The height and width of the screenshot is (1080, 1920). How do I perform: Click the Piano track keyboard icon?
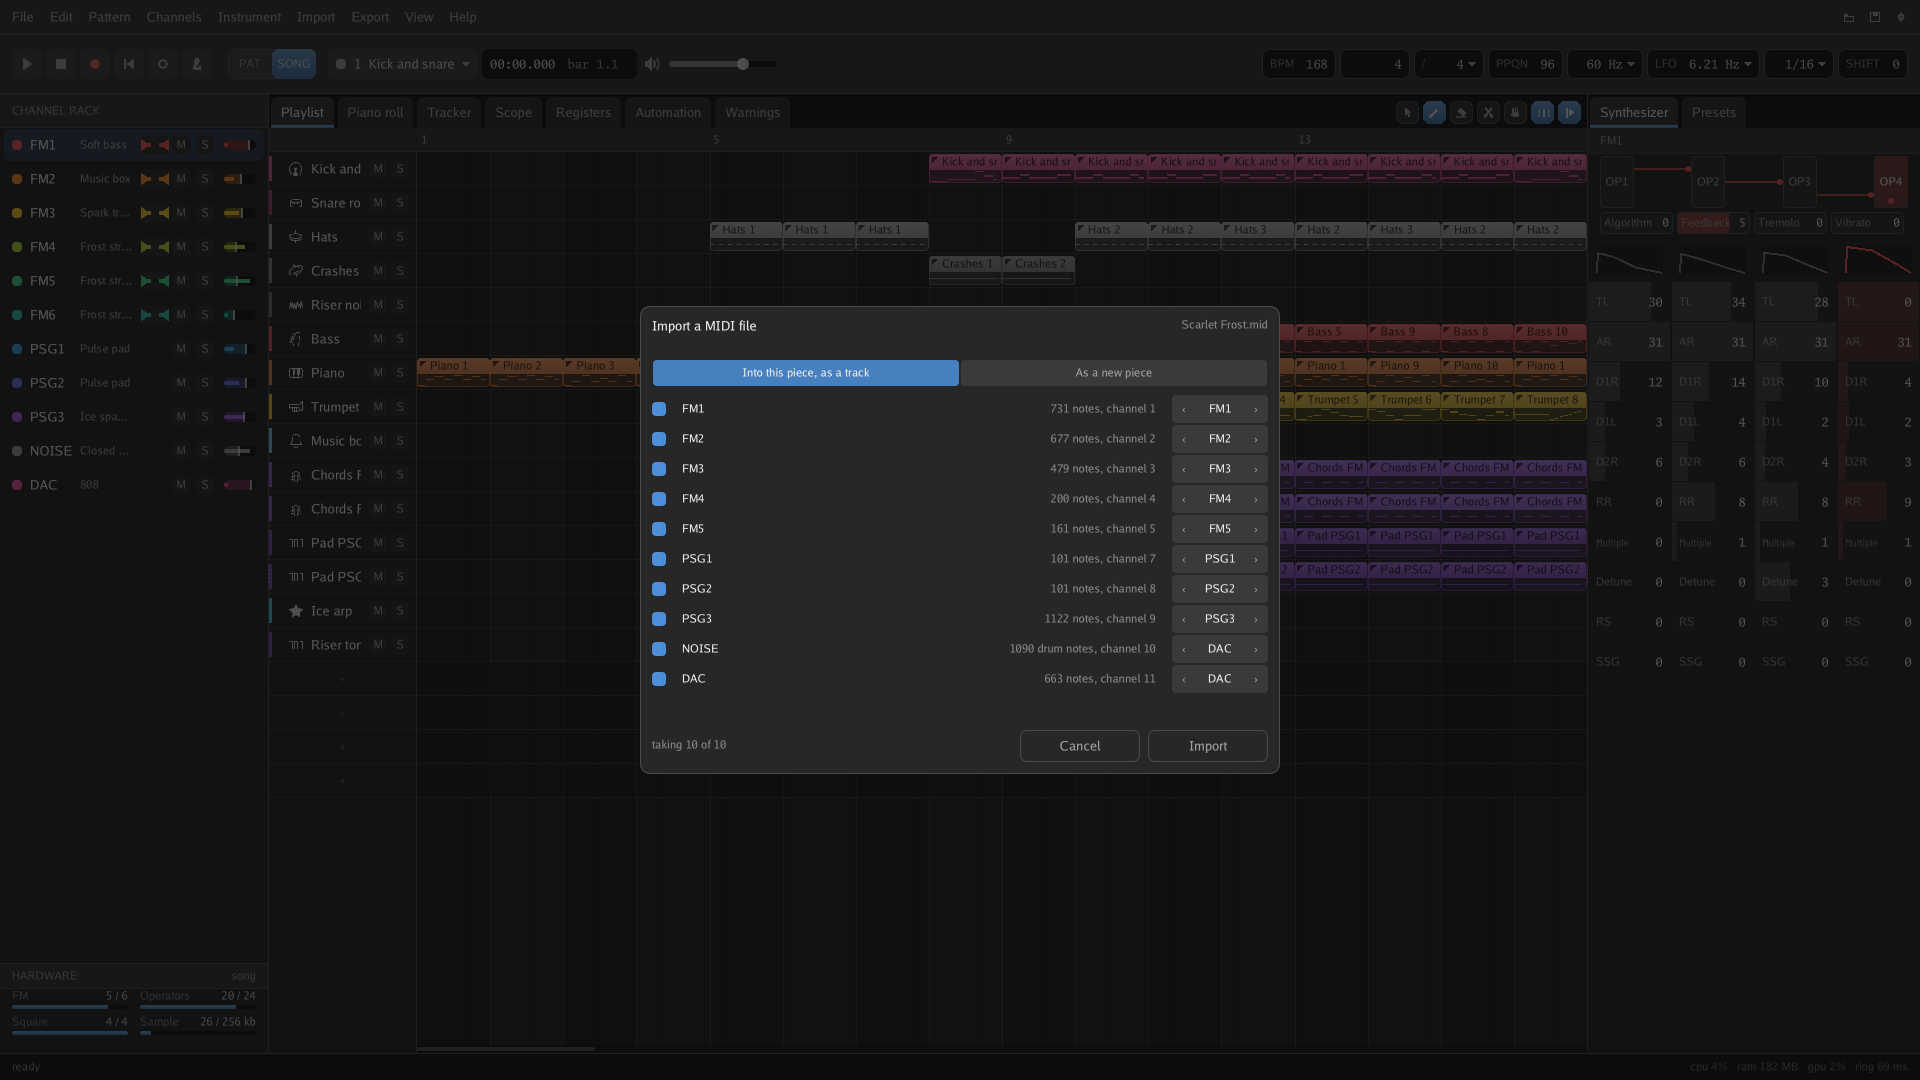pyautogui.click(x=296, y=373)
